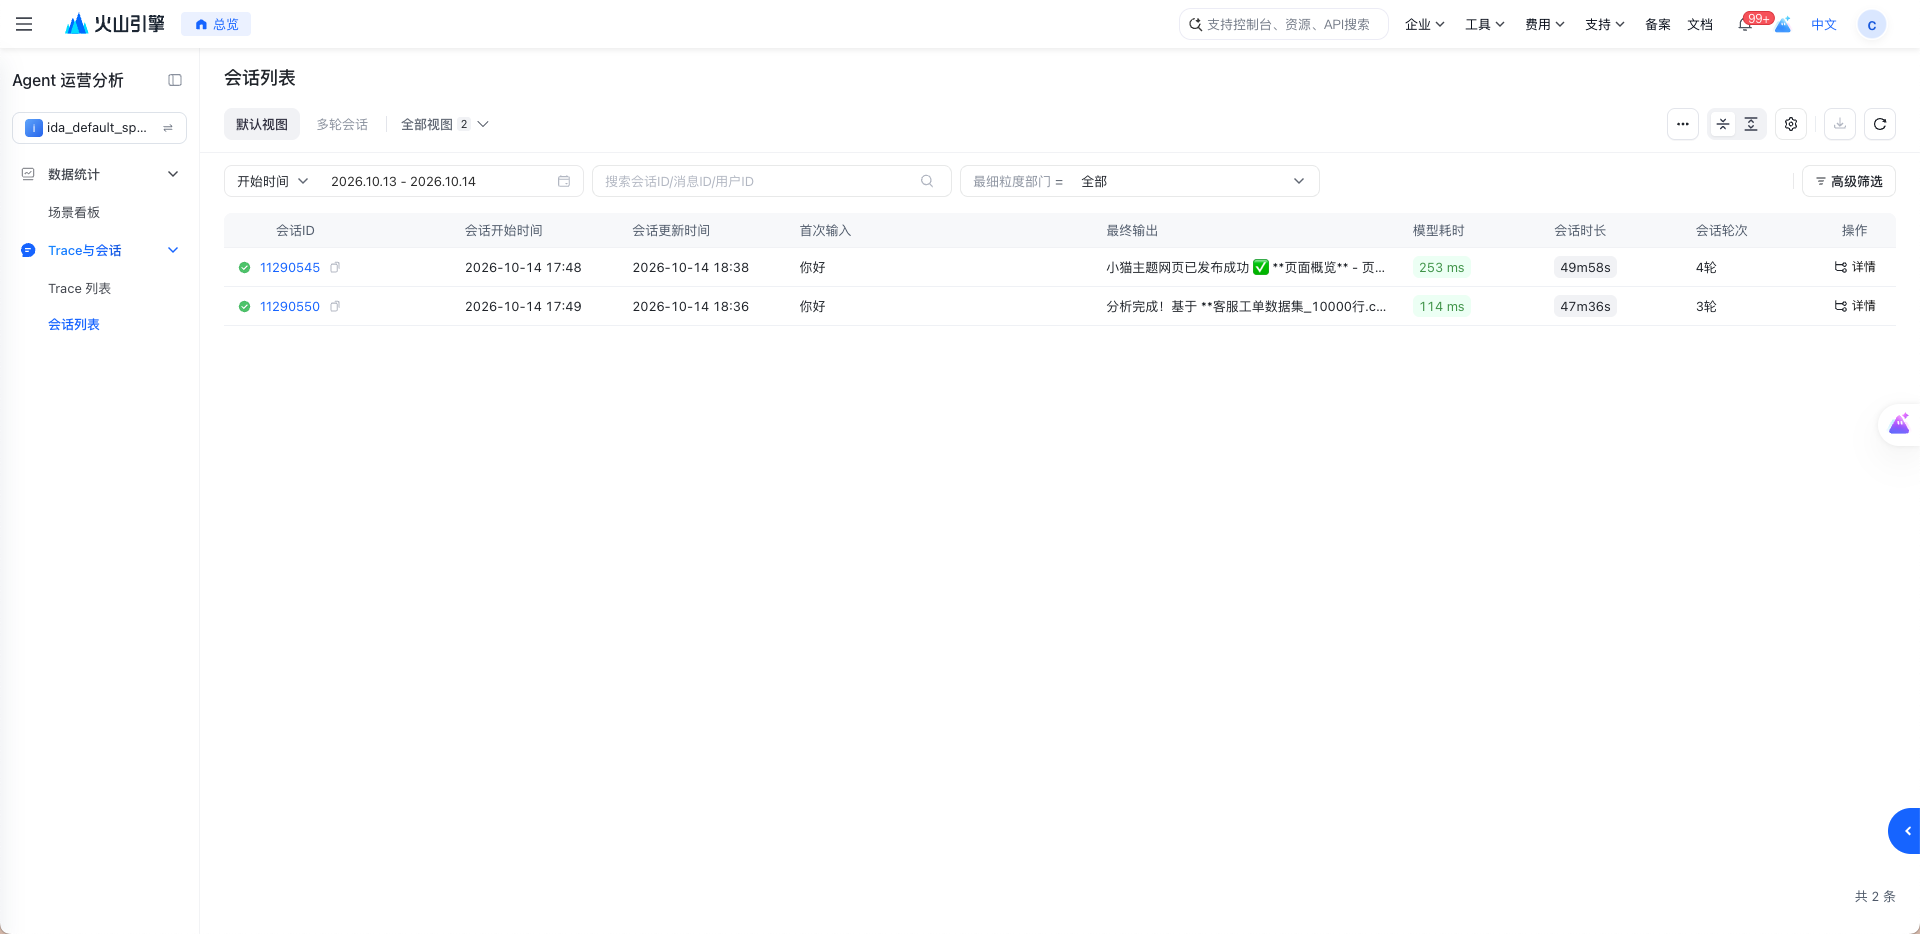Click the download export icon
Image resolution: width=1920 pixels, height=934 pixels.
click(x=1840, y=124)
